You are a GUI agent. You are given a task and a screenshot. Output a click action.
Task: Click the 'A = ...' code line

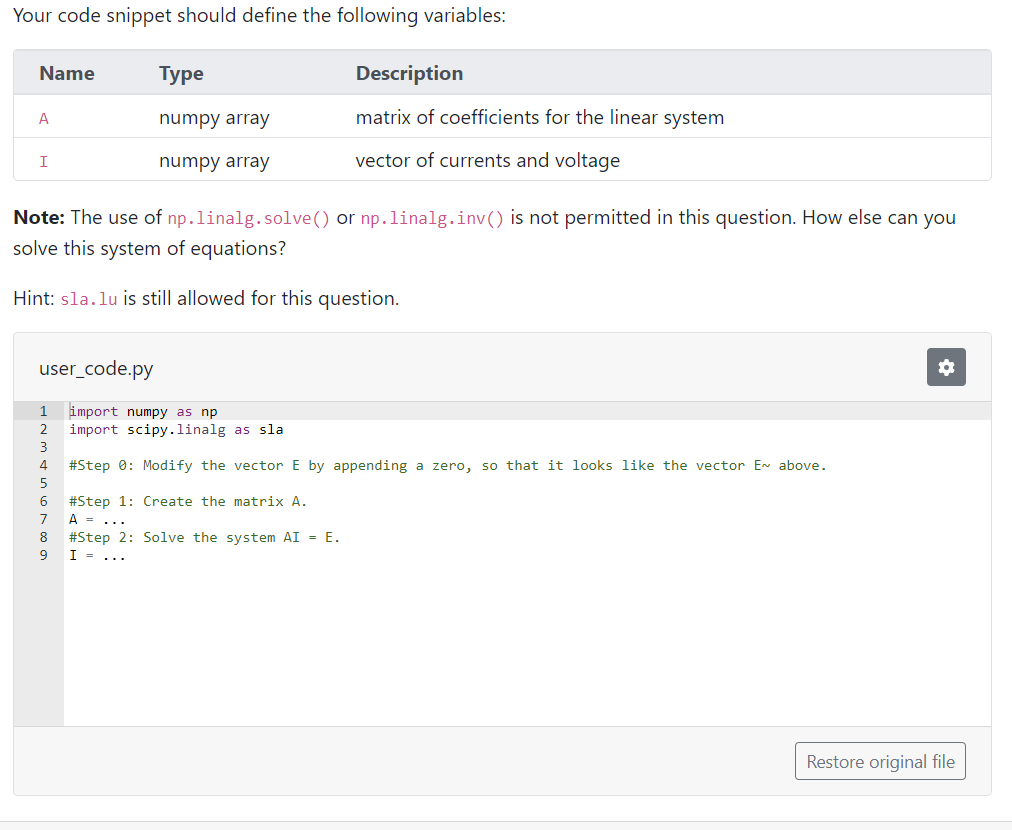97,520
